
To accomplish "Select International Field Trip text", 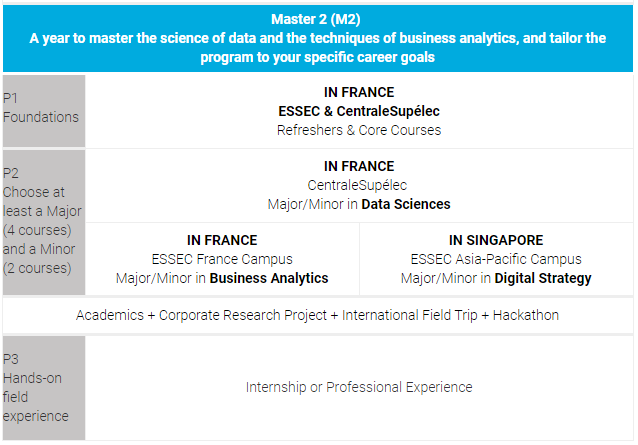I will 409,315.
